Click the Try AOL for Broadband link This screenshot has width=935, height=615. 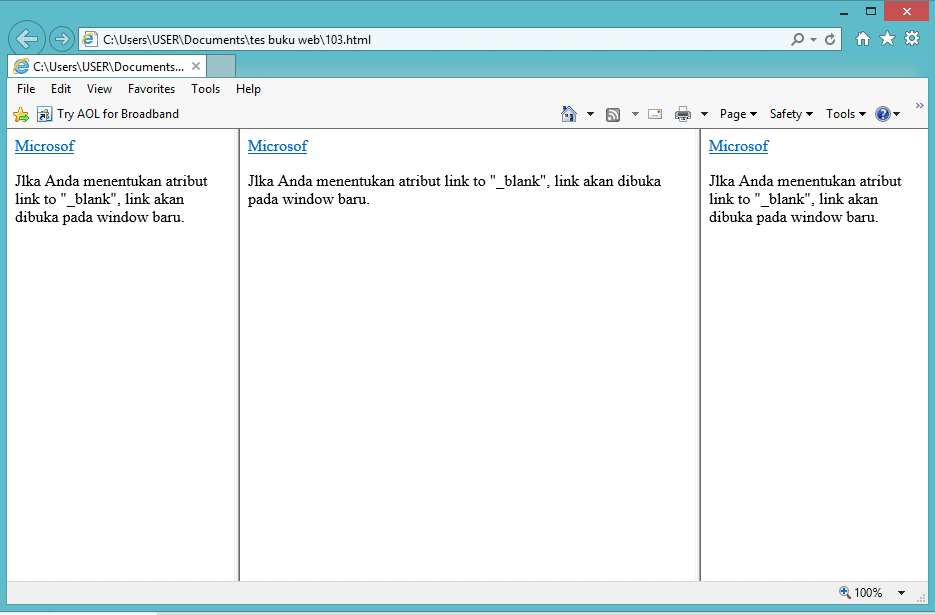click(x=115, y=114)
